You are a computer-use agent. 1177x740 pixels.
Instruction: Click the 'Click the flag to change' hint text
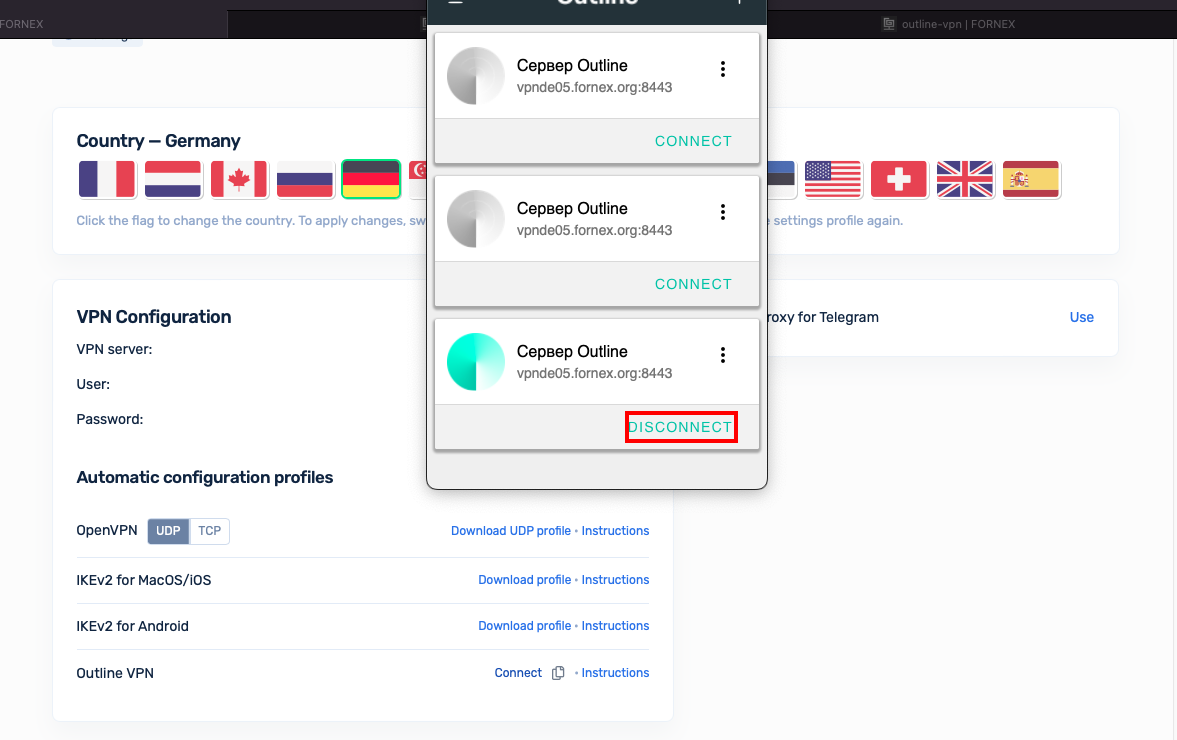coord(251,221)
